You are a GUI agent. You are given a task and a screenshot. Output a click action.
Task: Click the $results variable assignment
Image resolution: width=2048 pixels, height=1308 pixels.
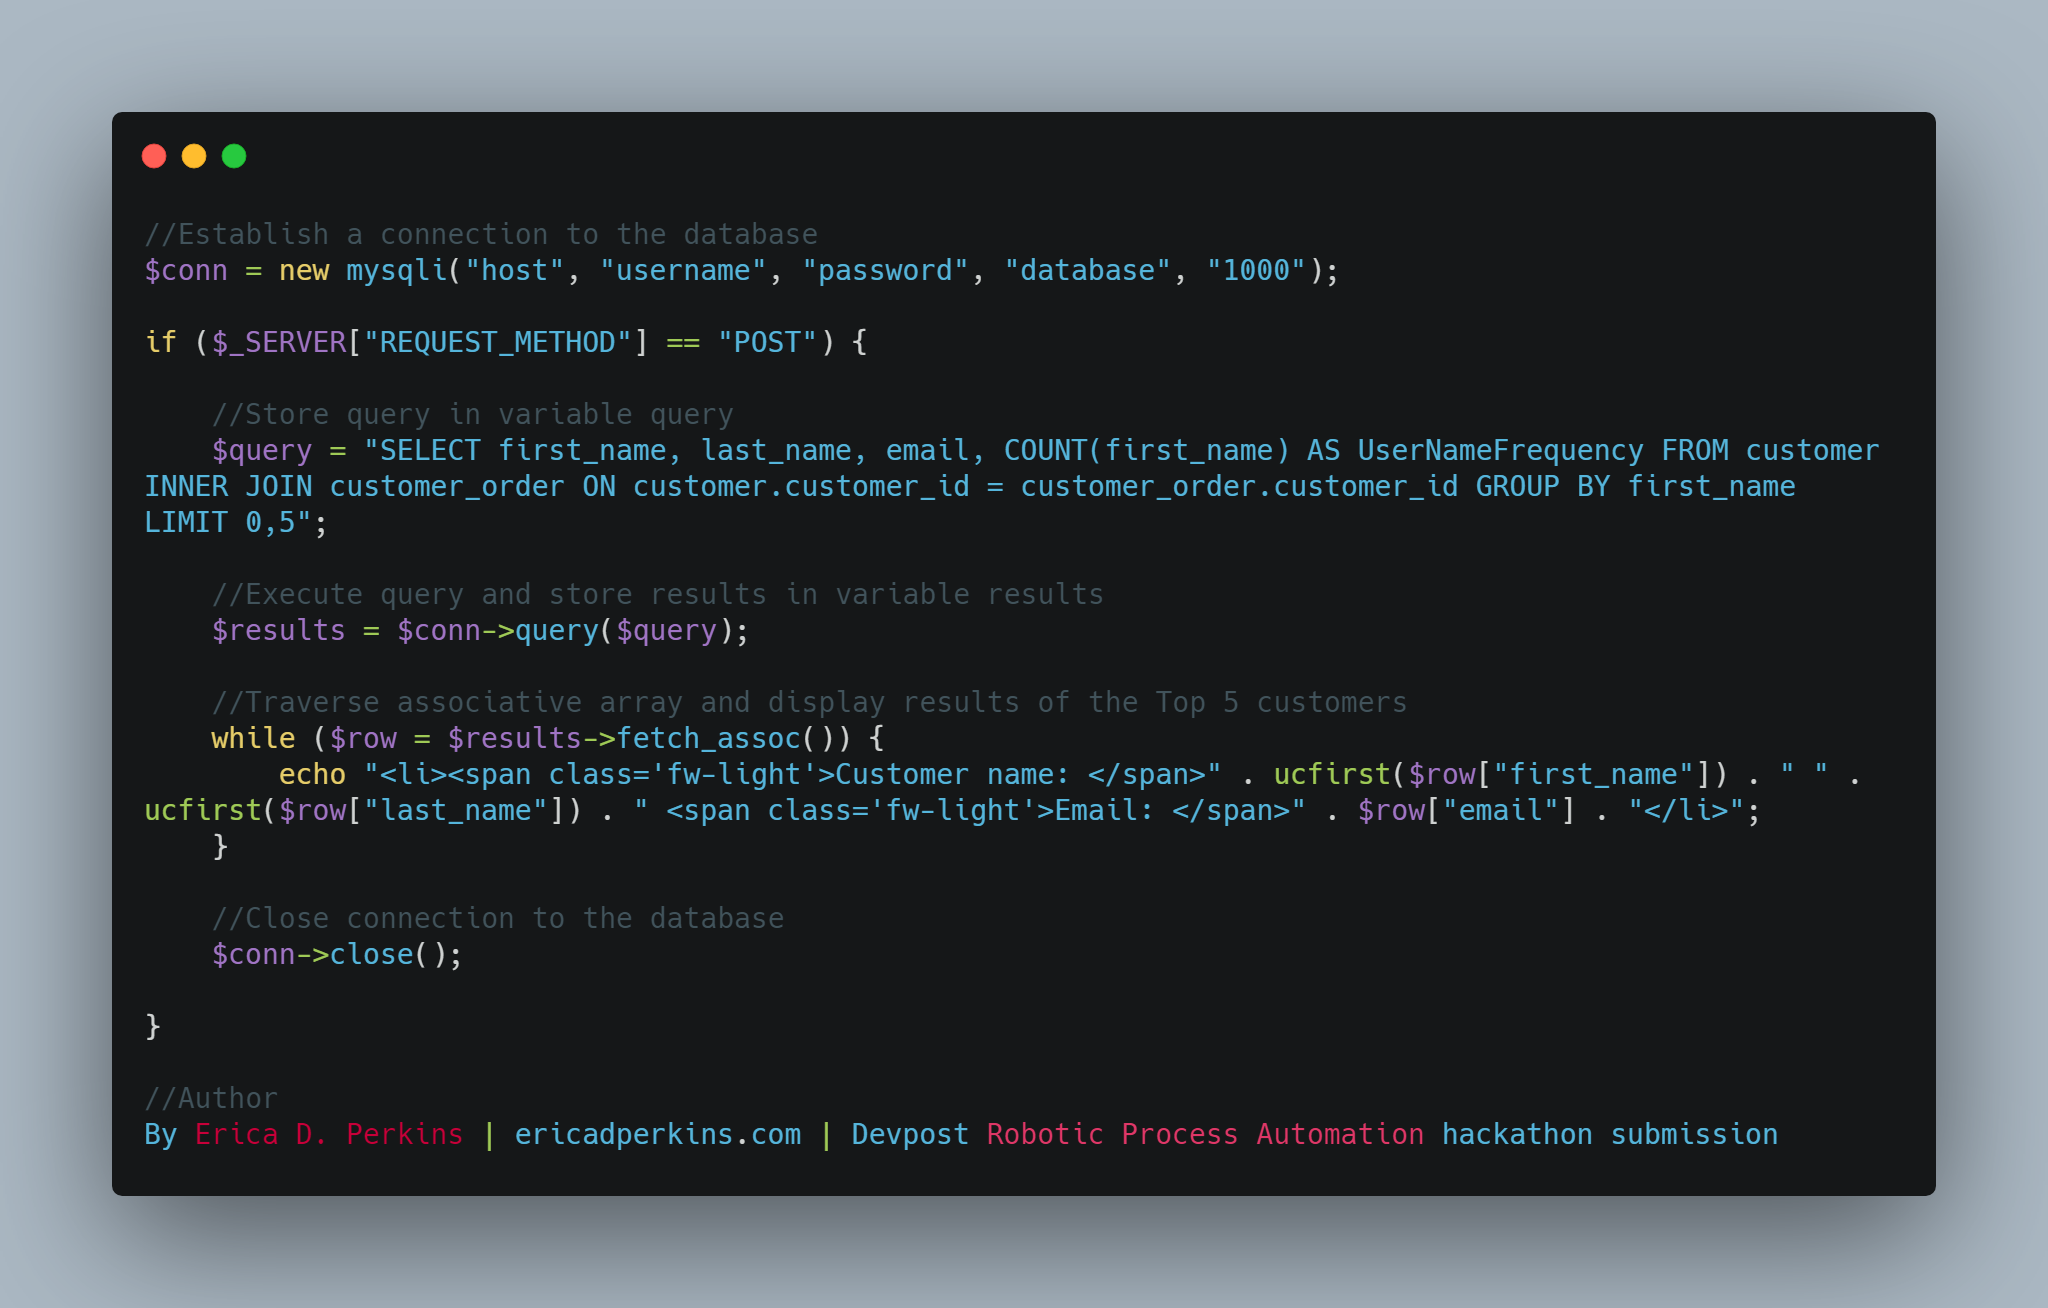(278, 631)
